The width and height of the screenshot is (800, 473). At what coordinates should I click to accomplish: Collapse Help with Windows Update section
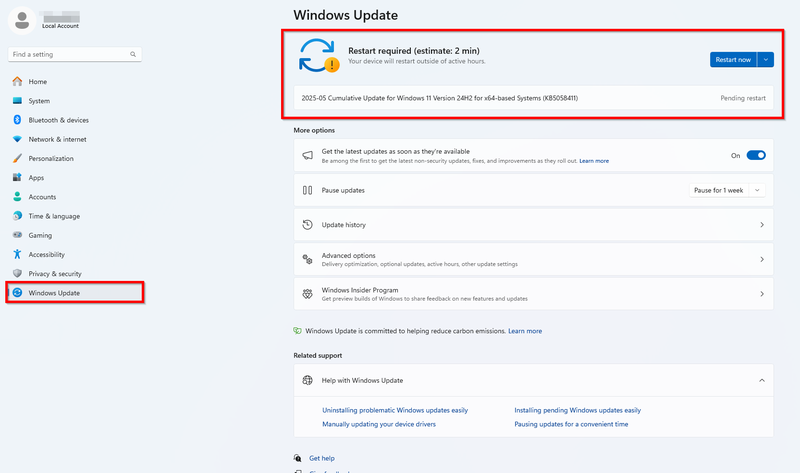click(762, 380)
